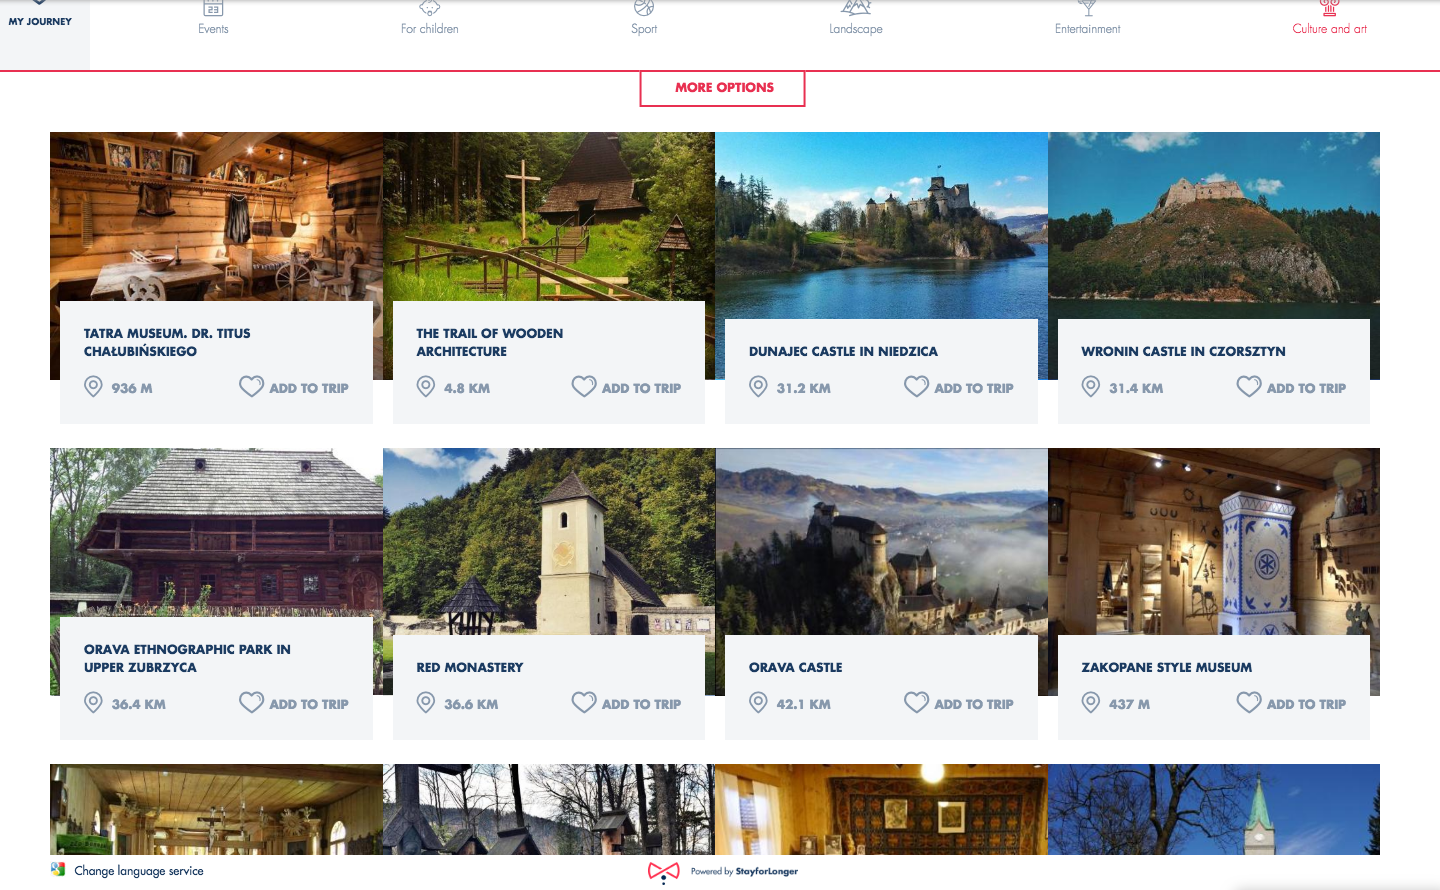This screenshot has width=1440, height=890.
Task: Click the Landscape mountains icon
Action: pyautogui.click(x=855, y=9)
